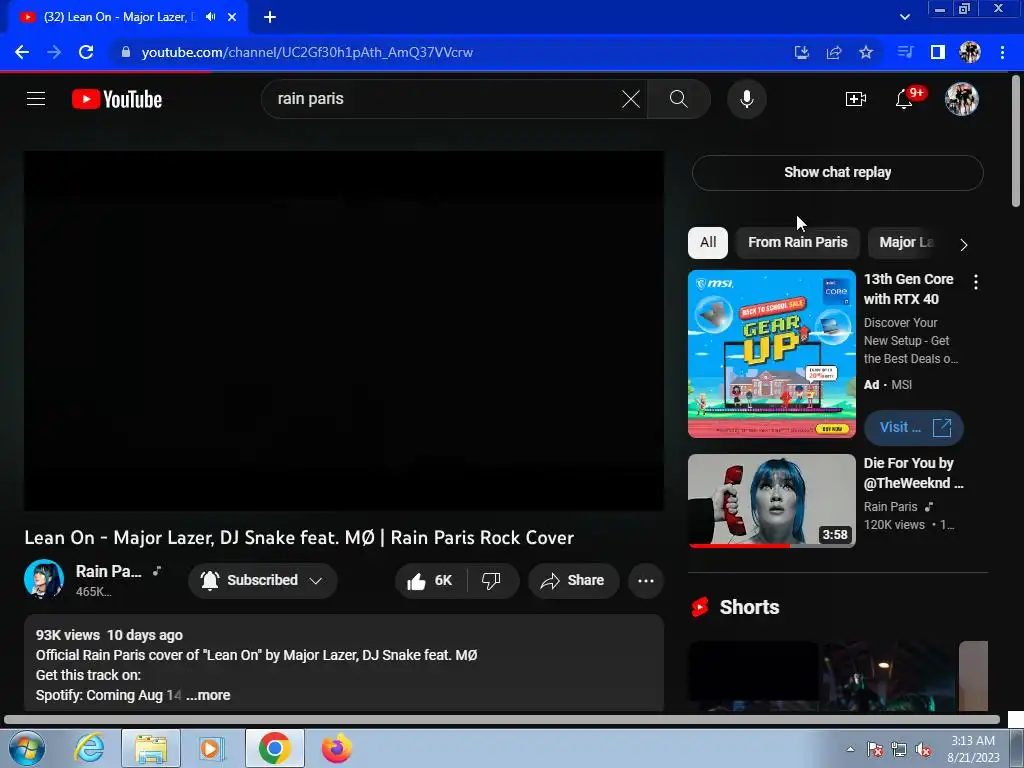This screenshot has height=768, width=1024.
Task: Click the URL address bar
Action: tap(451, 52)
